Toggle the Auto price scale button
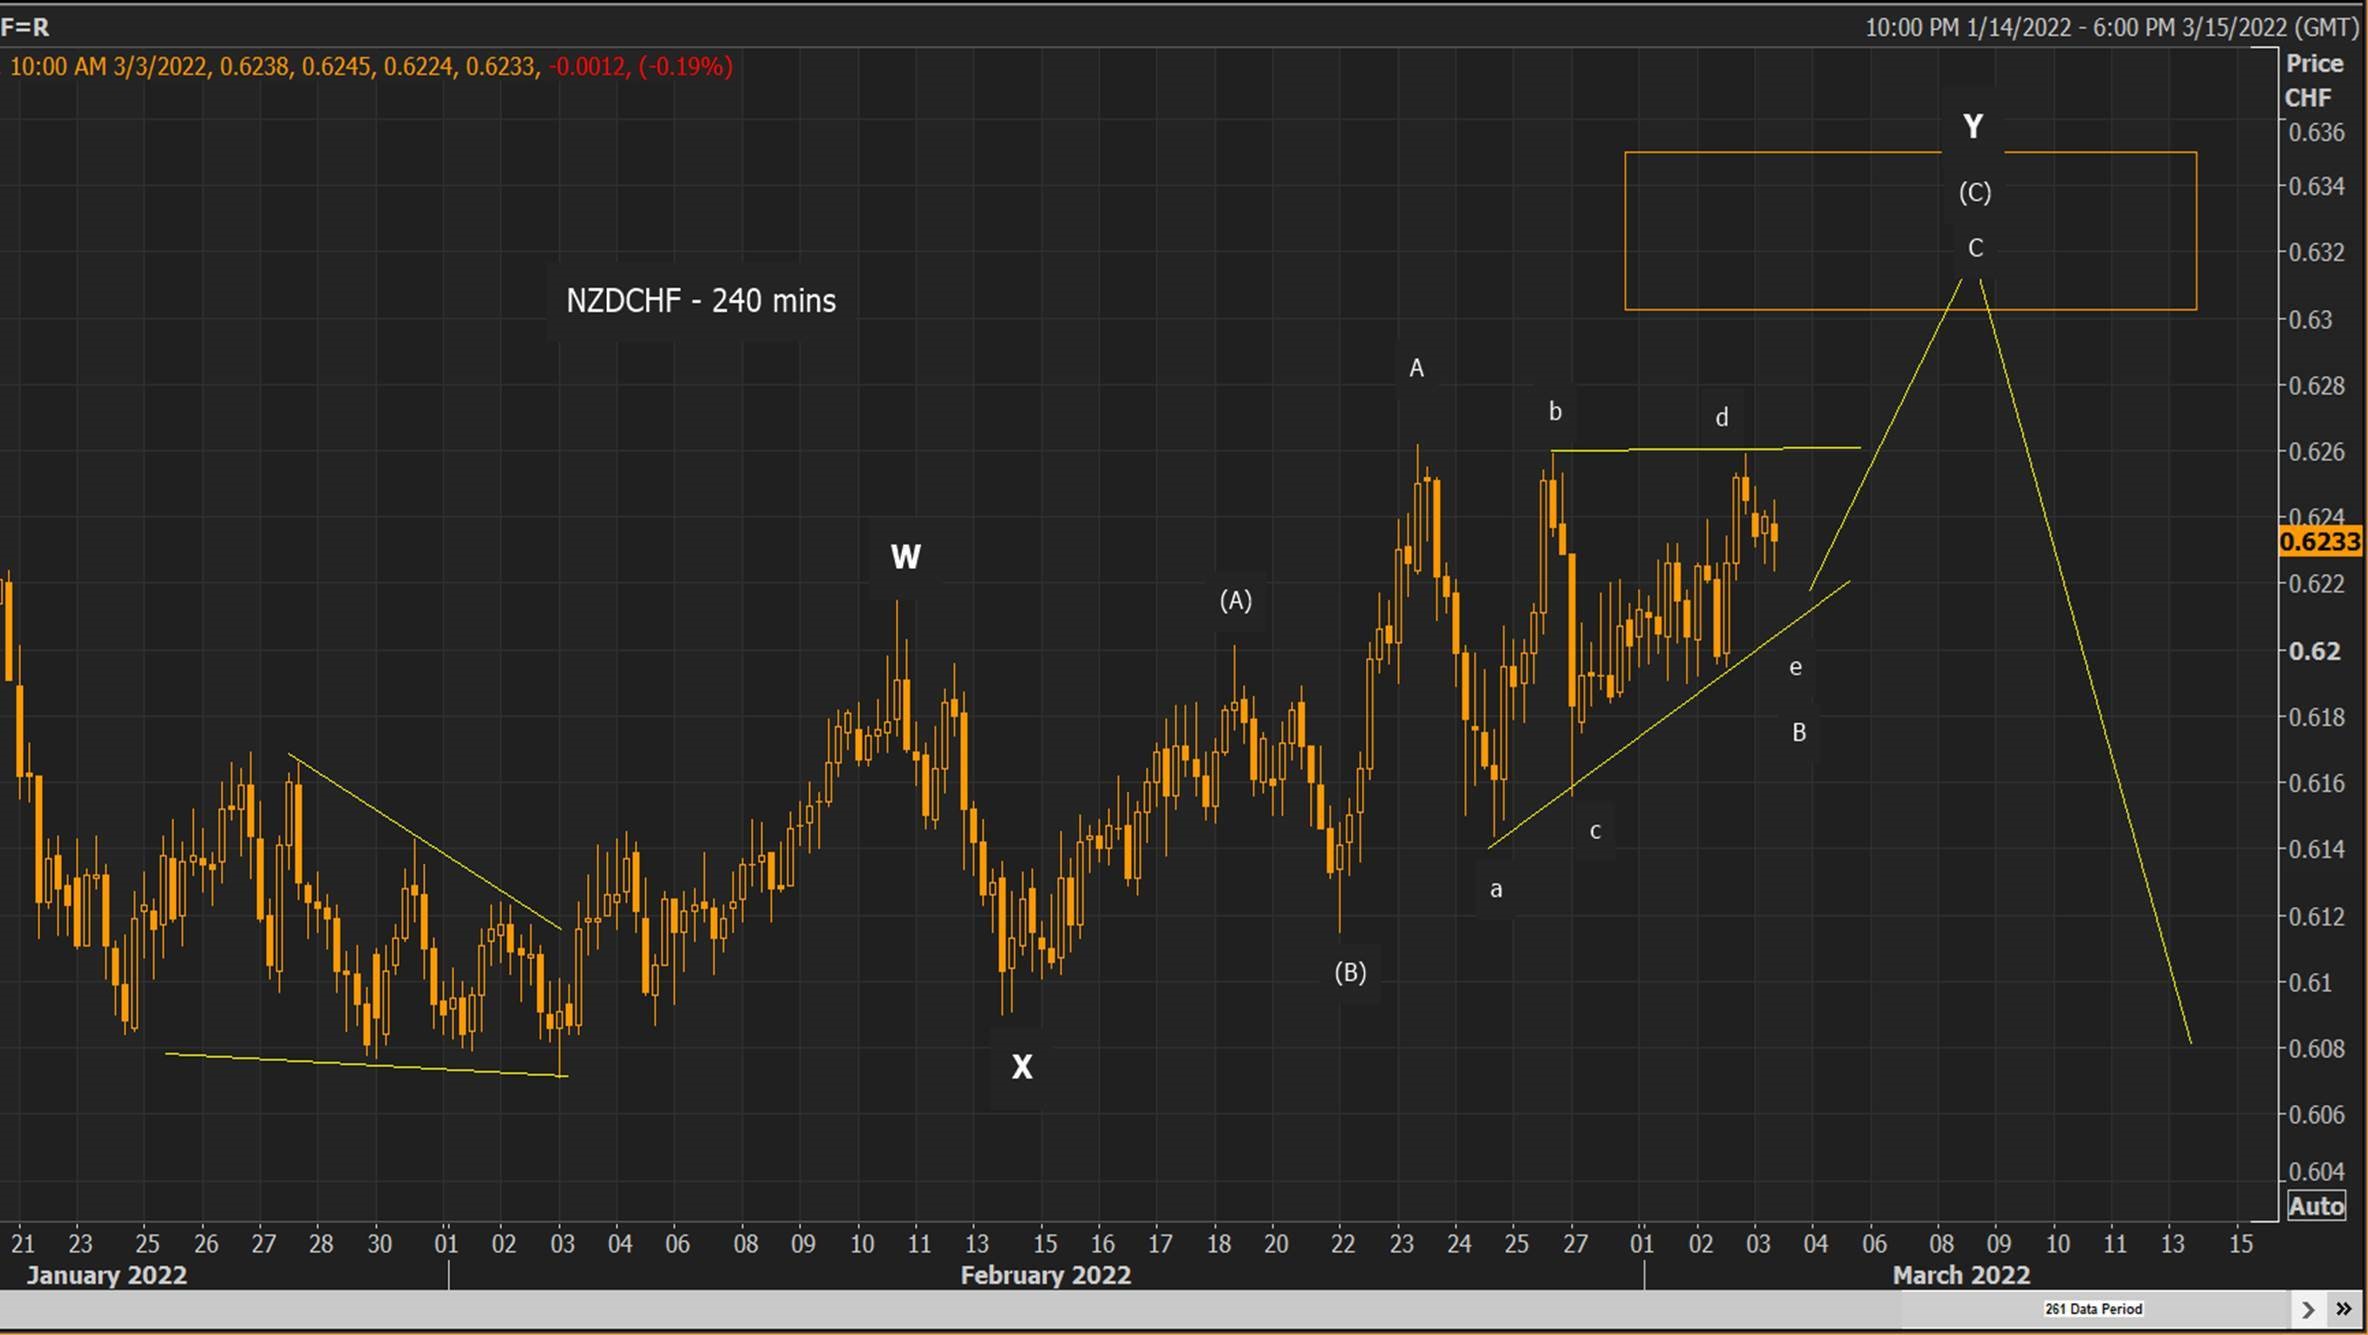The width and height of the screenshot is (2368, 1335). tap(2316, 1206)
